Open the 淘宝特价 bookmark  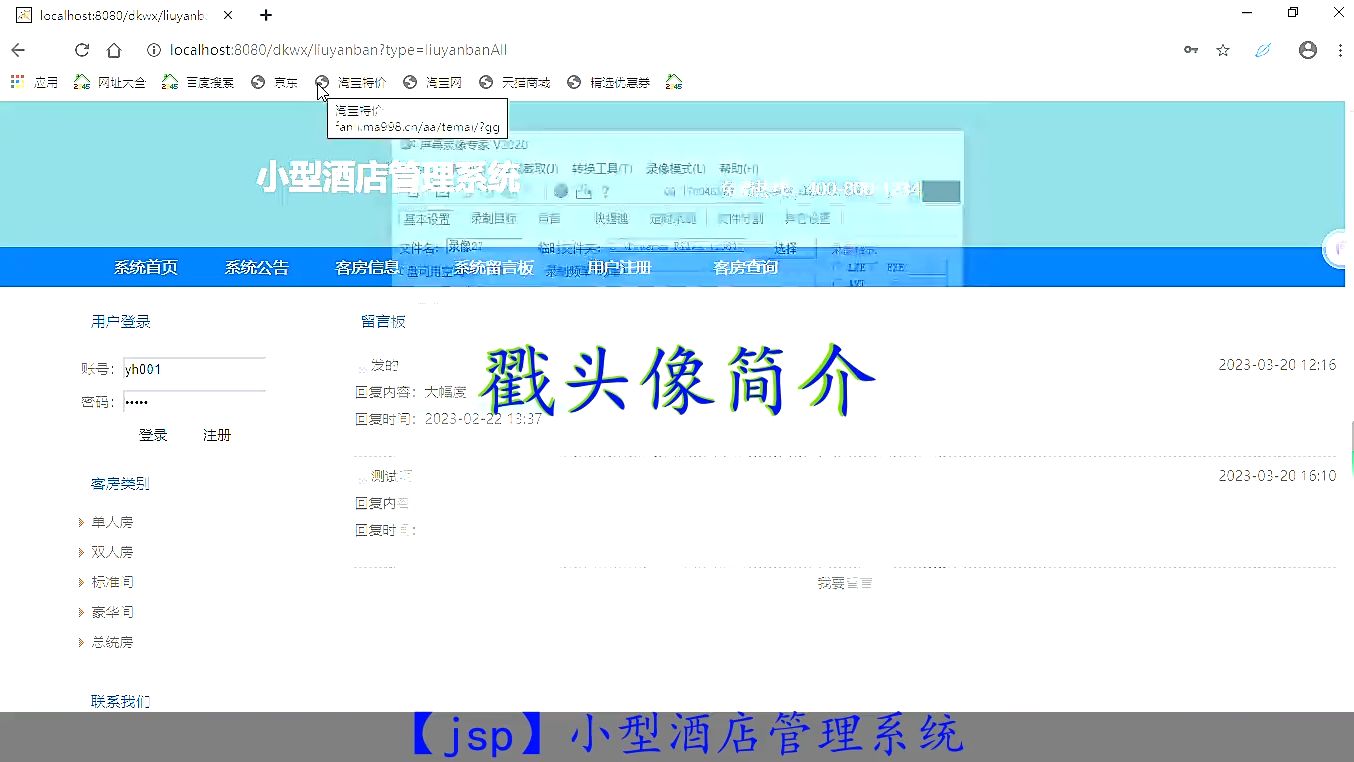(350, 82)
